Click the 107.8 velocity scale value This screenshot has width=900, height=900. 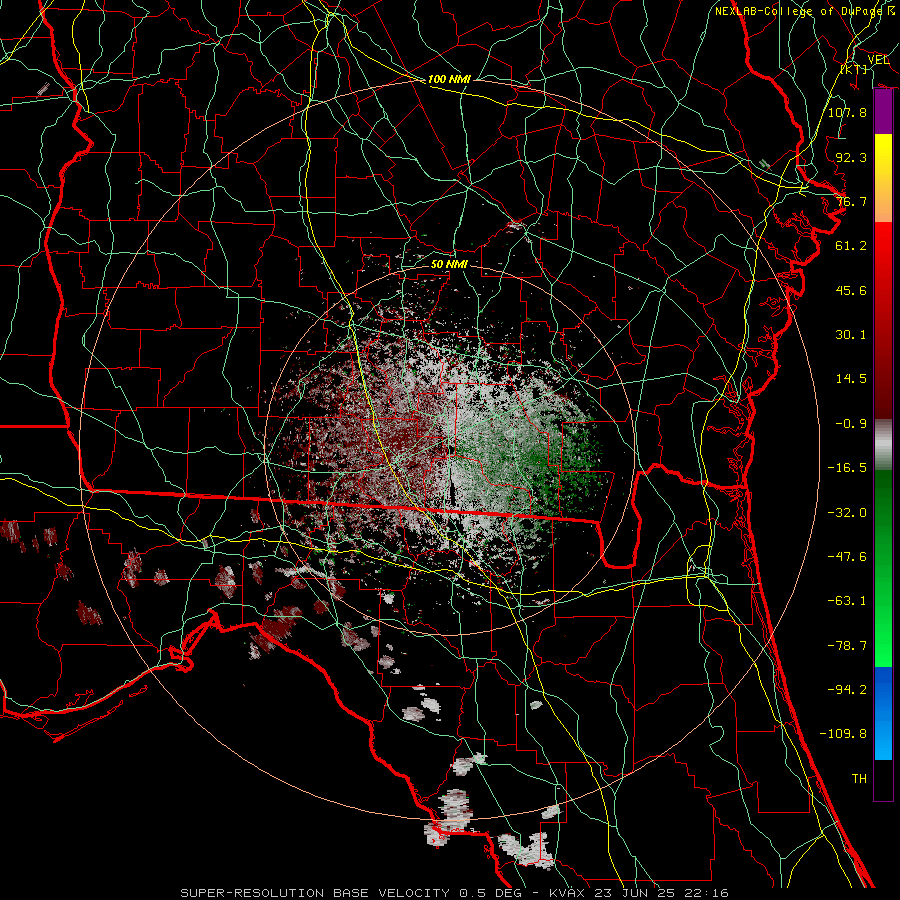click(847, 112)
